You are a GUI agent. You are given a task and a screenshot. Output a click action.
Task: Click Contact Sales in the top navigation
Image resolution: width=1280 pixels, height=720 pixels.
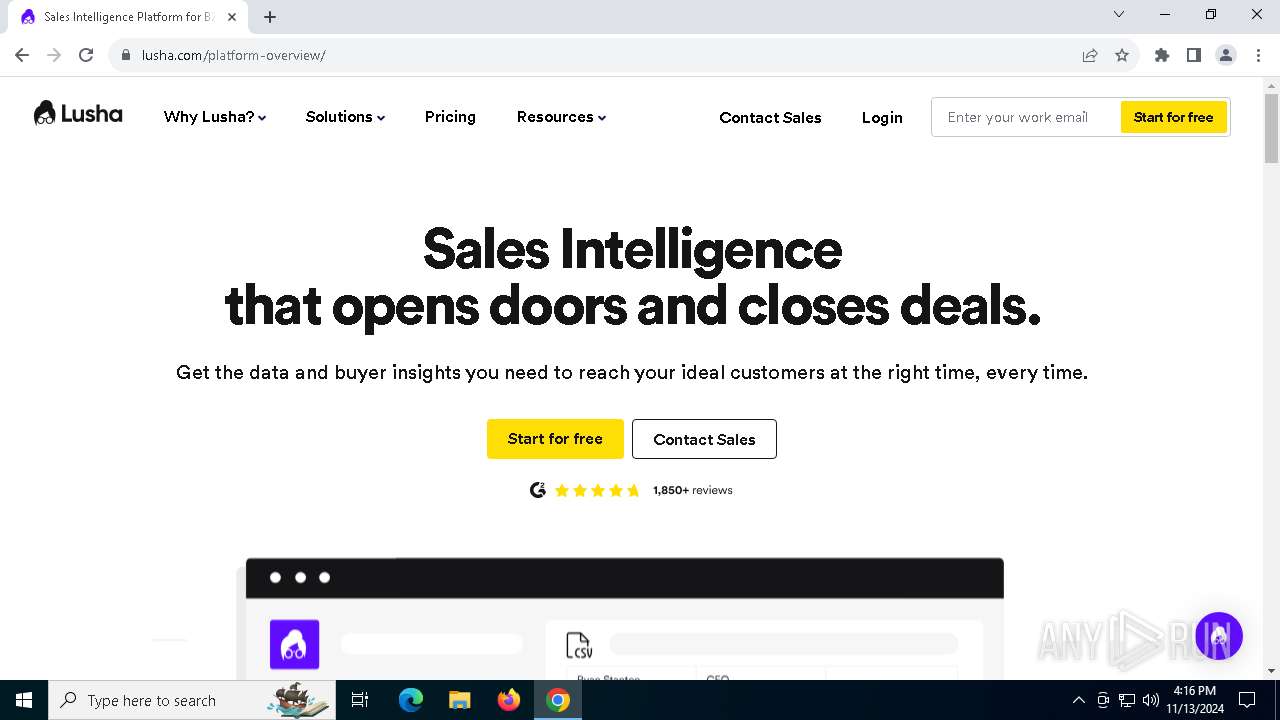click(x=770, y=118)
